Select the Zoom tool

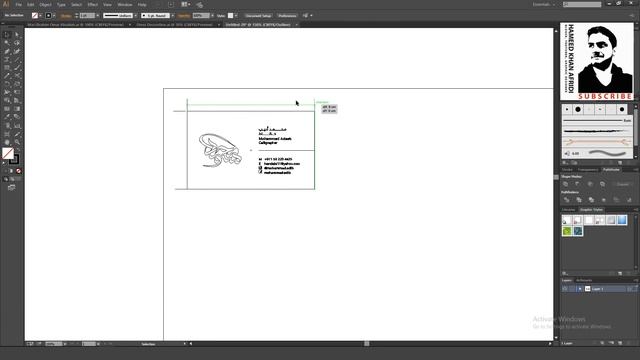[x=17, y=142]
